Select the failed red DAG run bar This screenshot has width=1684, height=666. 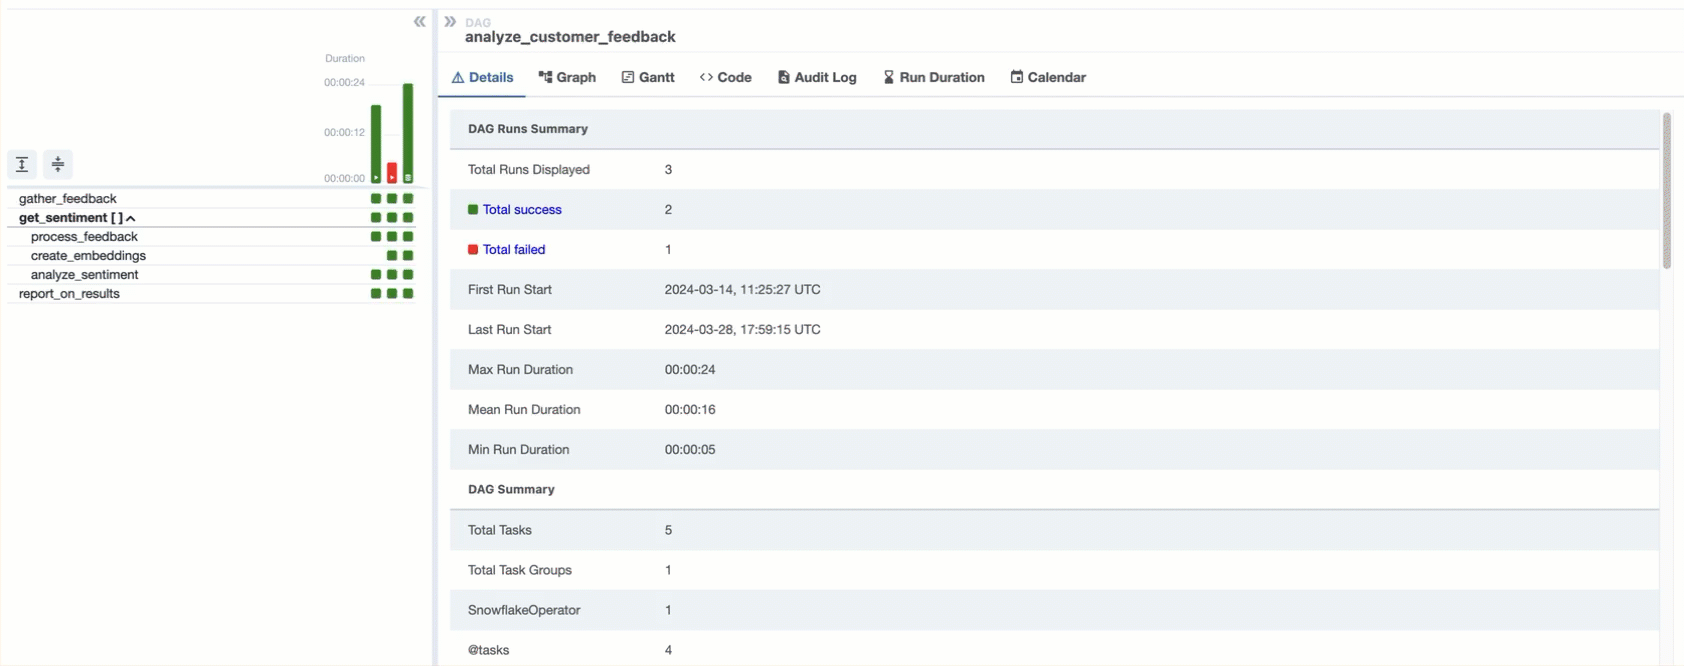point(392,172)
